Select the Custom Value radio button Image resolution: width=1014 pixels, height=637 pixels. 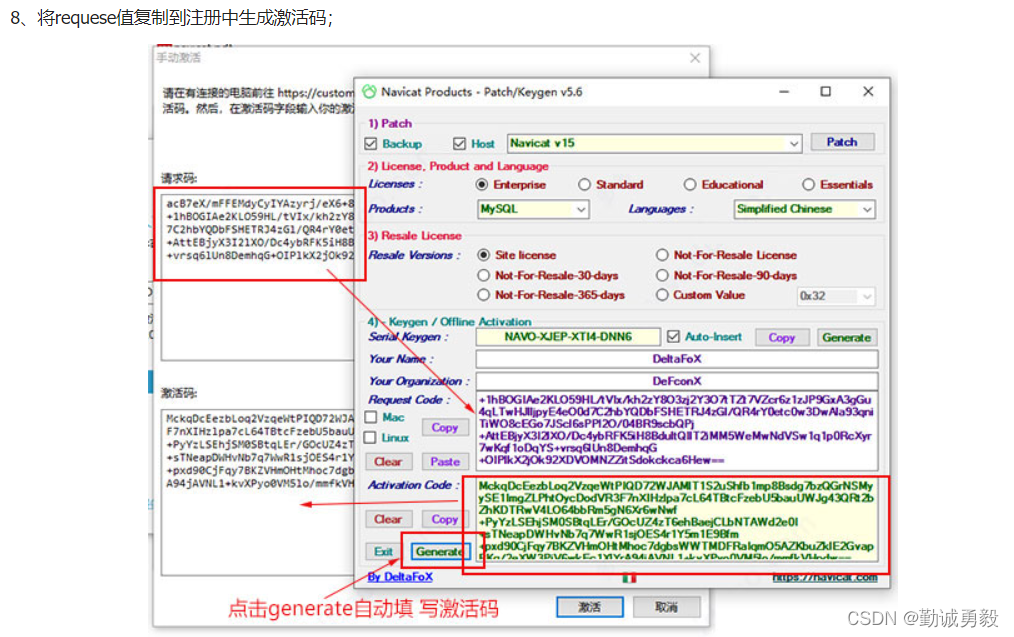(x=662, y=295)
